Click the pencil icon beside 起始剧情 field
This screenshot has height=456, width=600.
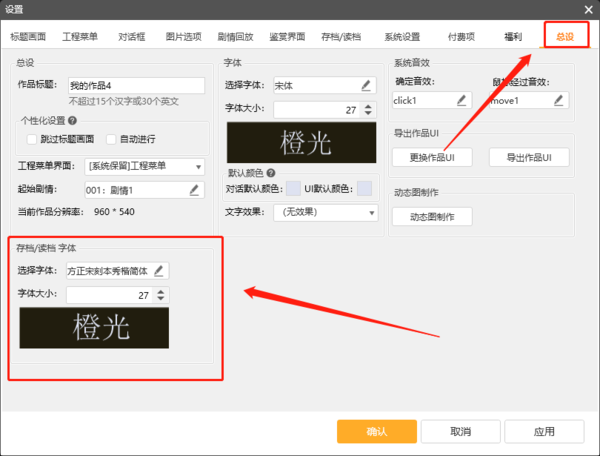click(194, 189)
